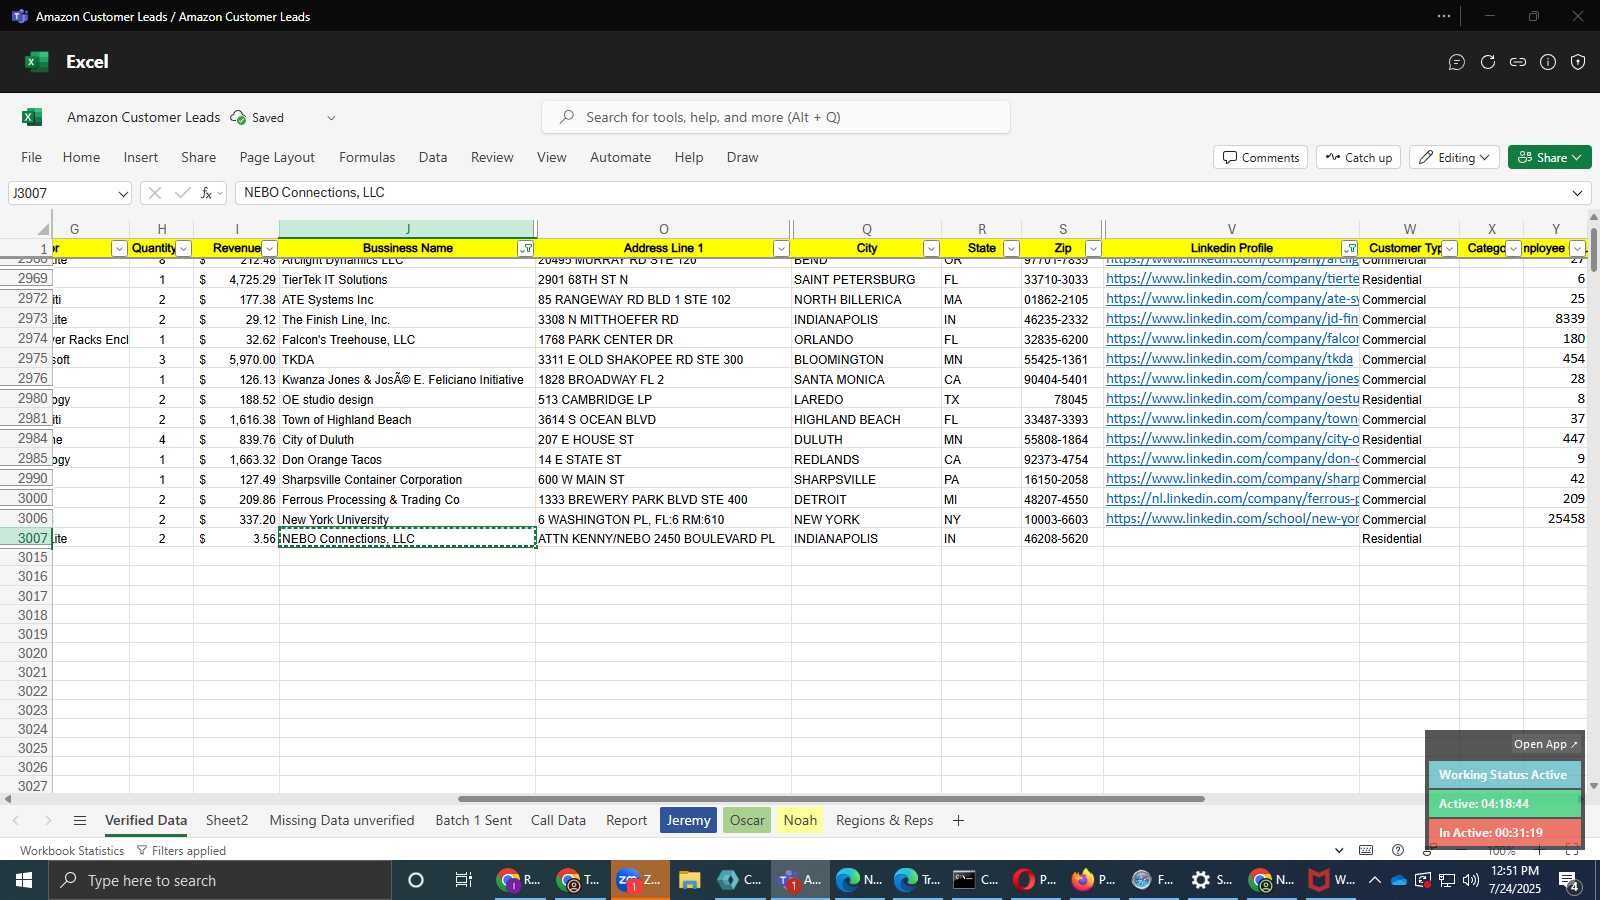Screen dimensions: 1600x900
Task: Switch to the Sheet2 worksheet tab
Action: click(x=227, y=821)
